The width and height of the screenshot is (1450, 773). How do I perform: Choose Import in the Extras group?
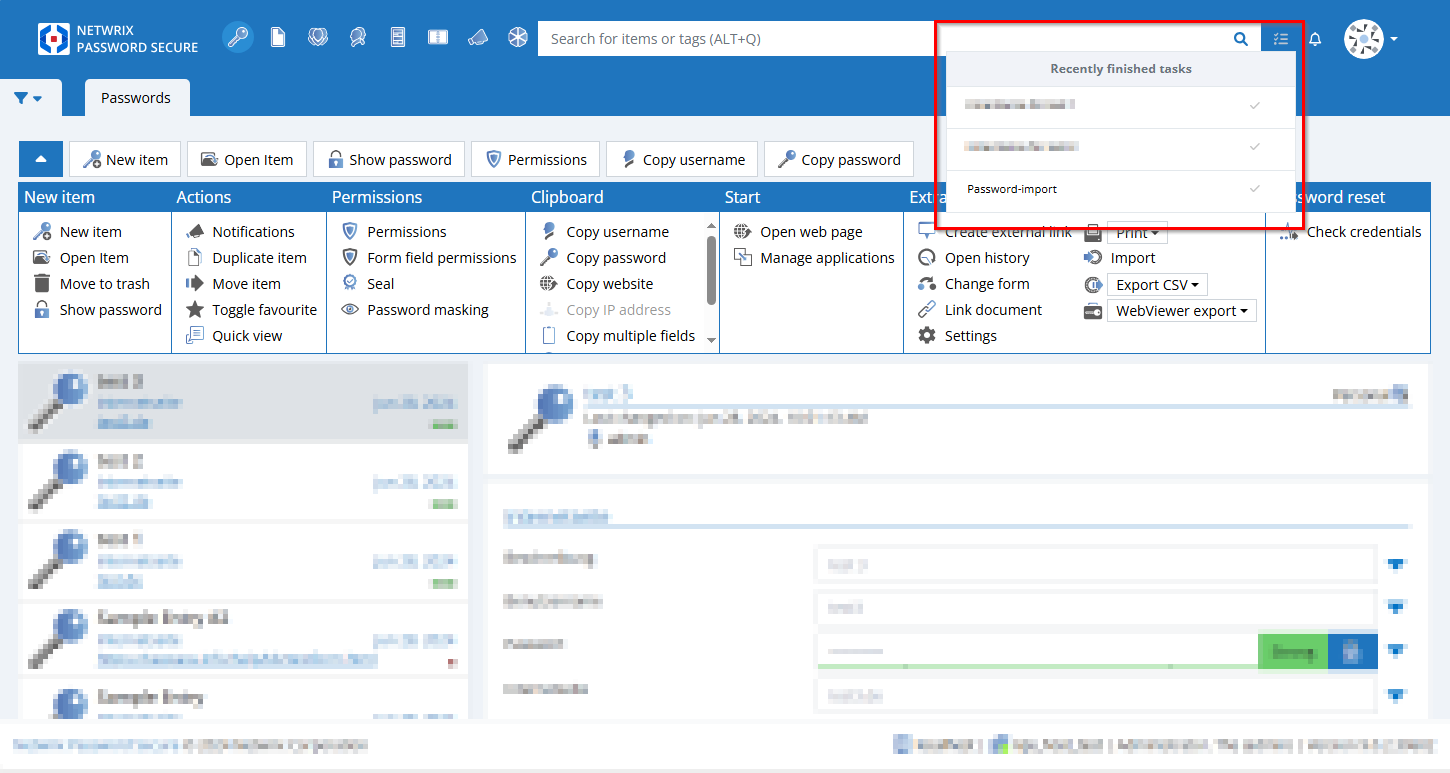1120,258
